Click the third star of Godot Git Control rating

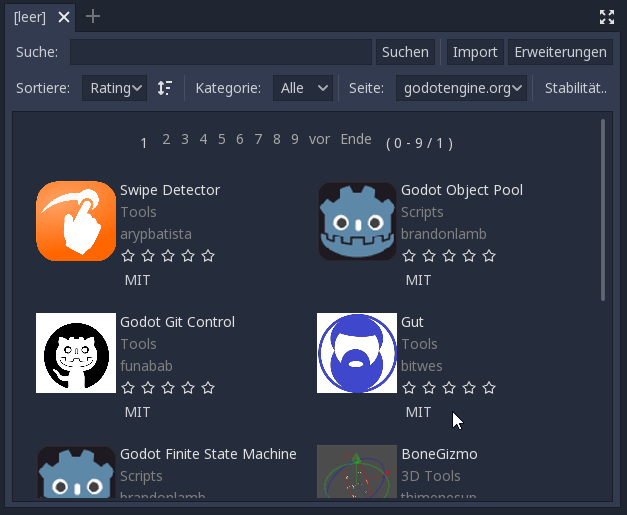click(x=168, y=387)
